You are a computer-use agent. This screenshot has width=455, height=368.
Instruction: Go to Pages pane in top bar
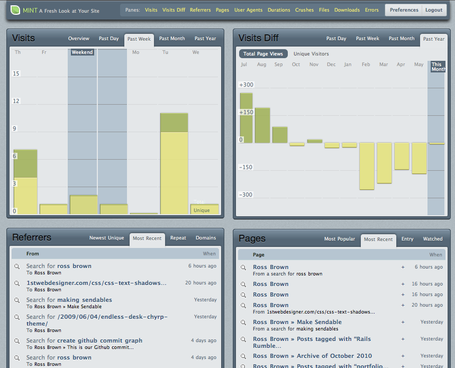click(x=222, y=10)
